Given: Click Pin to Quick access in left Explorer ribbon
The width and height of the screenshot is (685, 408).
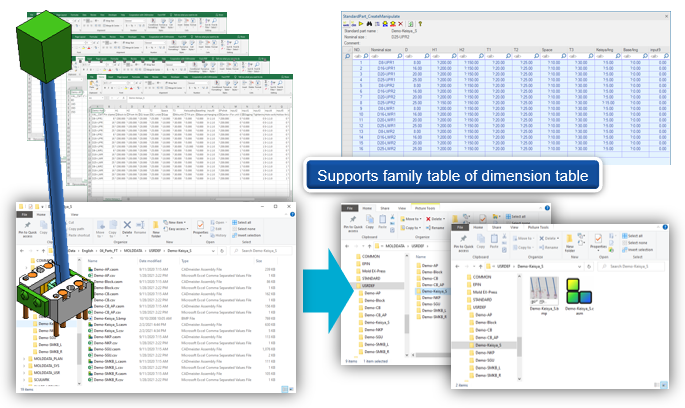Looking at the screenshot, I should click(x=25, y=223).
